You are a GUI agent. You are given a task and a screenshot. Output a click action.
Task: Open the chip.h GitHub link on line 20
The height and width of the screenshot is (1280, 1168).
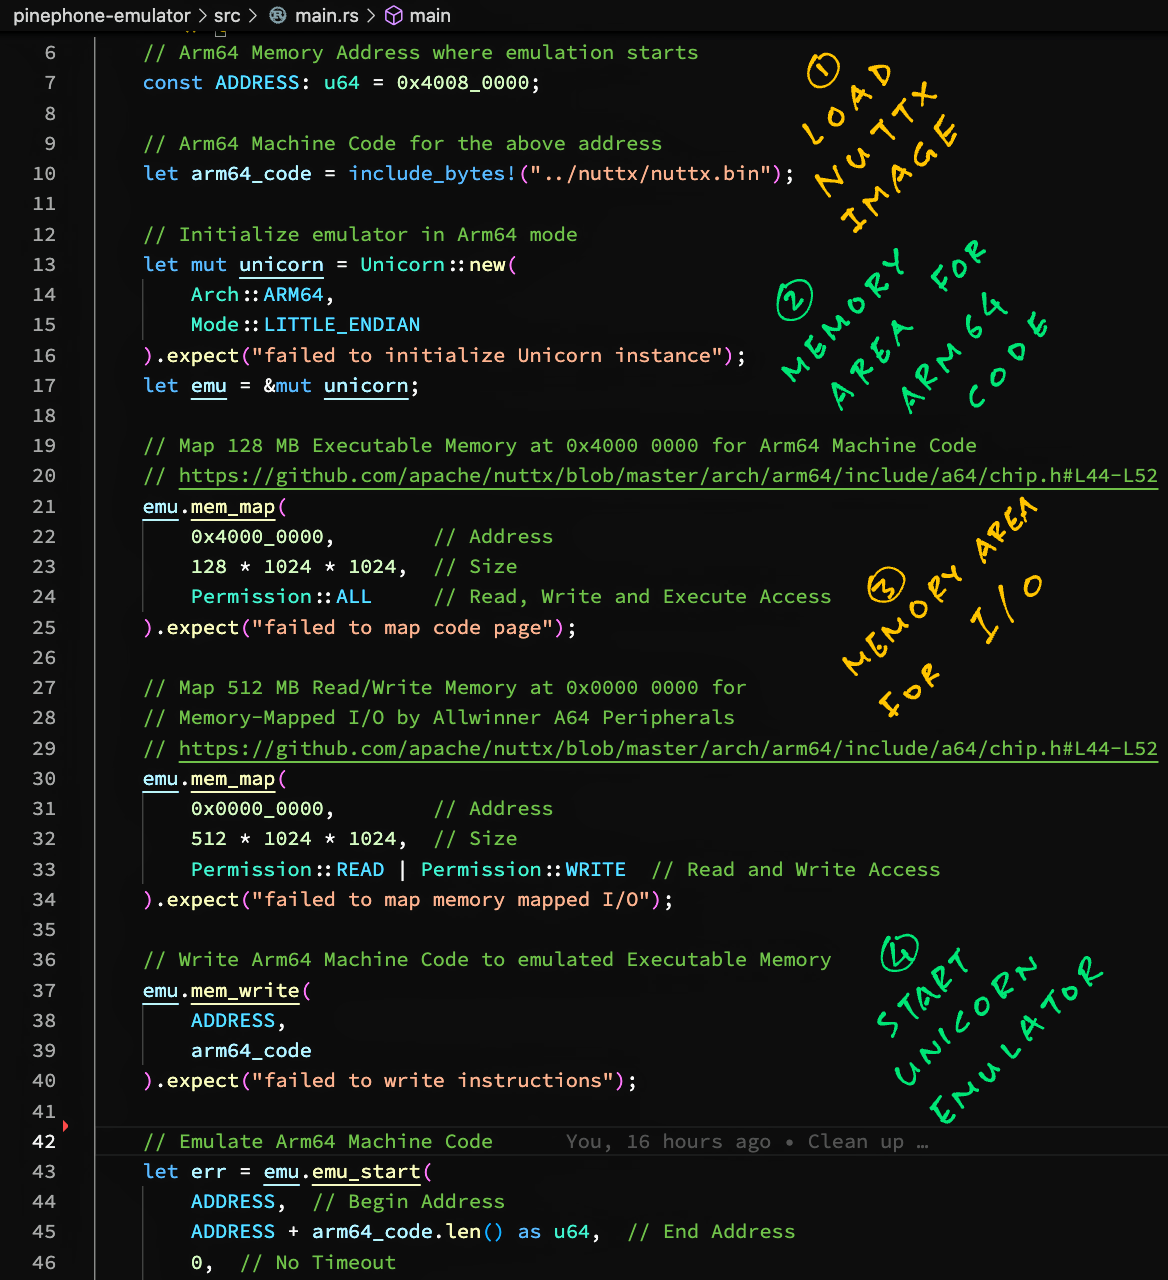point(667,476)
